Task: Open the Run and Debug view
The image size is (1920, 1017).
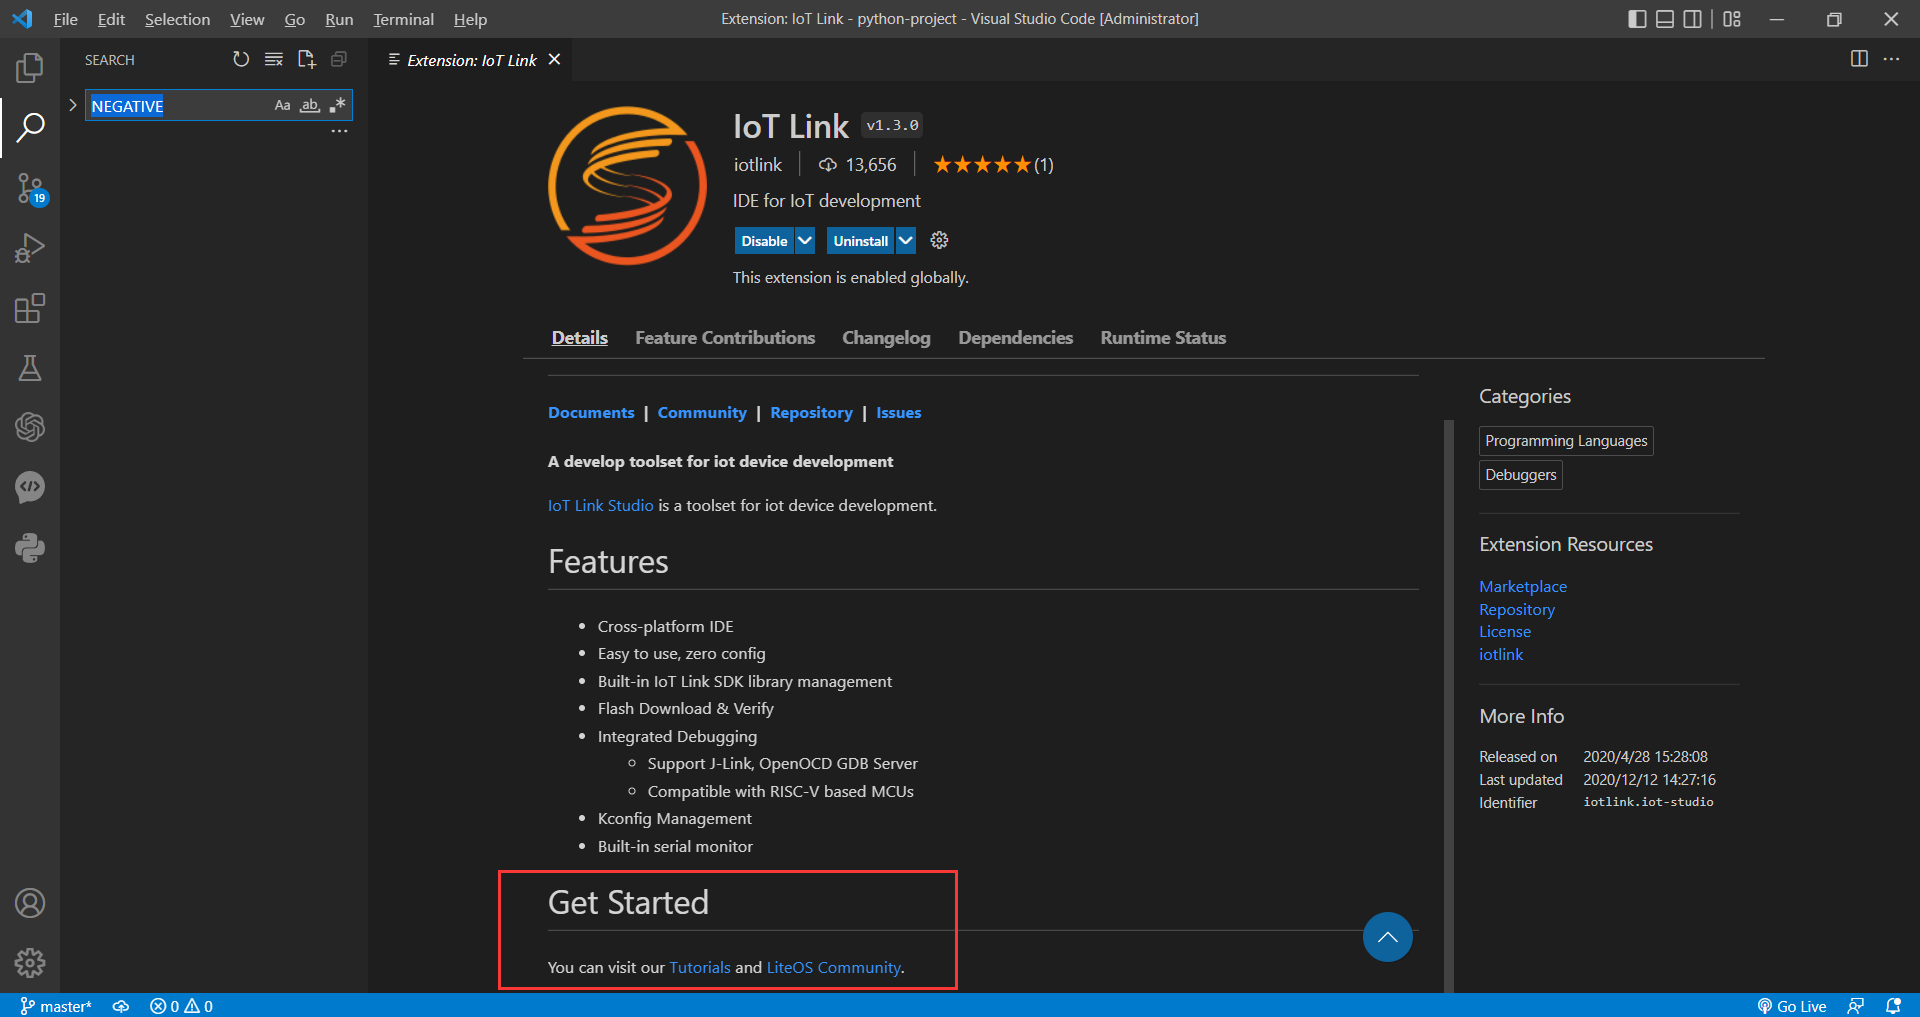Action: click(x=30, y=248)
